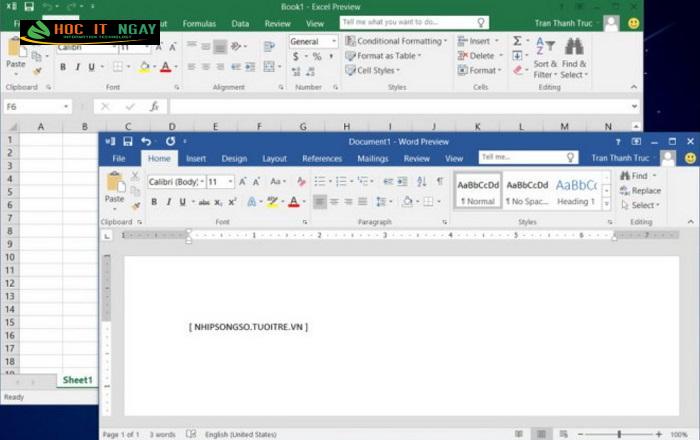The width and height of the screenshot is (700, 440).
Task: Open Word font name dropdown Calibri (Body)
Action: pos(202,182)
